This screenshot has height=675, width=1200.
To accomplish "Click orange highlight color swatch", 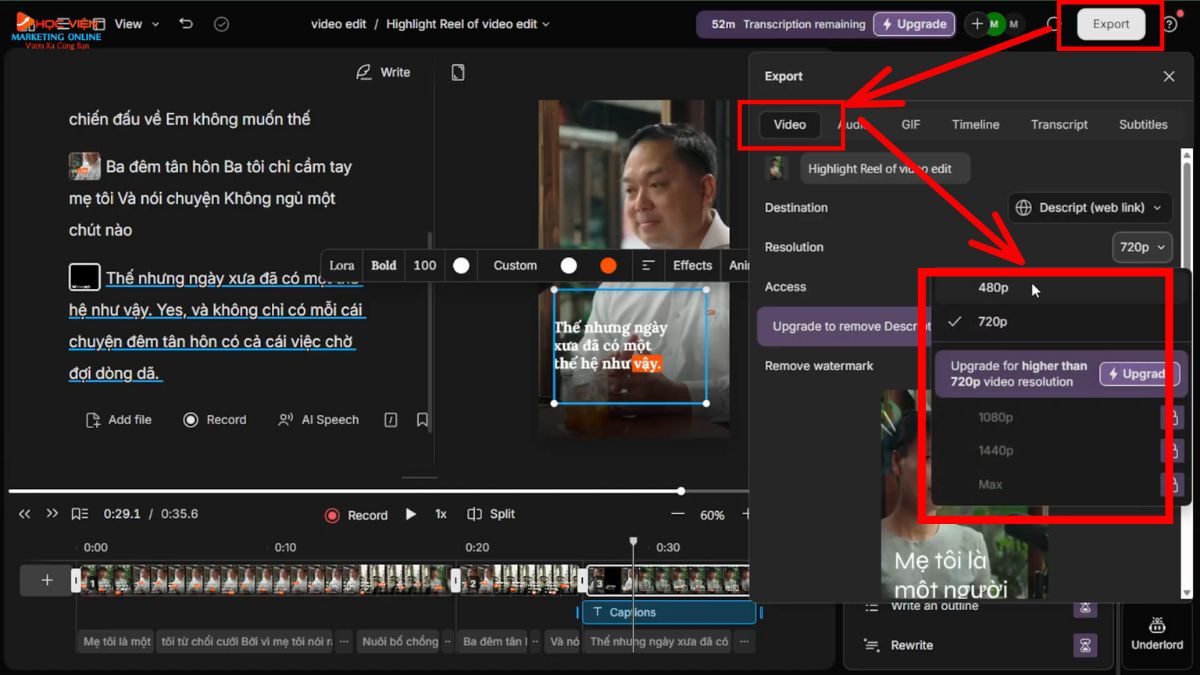I will click(608, 266).
